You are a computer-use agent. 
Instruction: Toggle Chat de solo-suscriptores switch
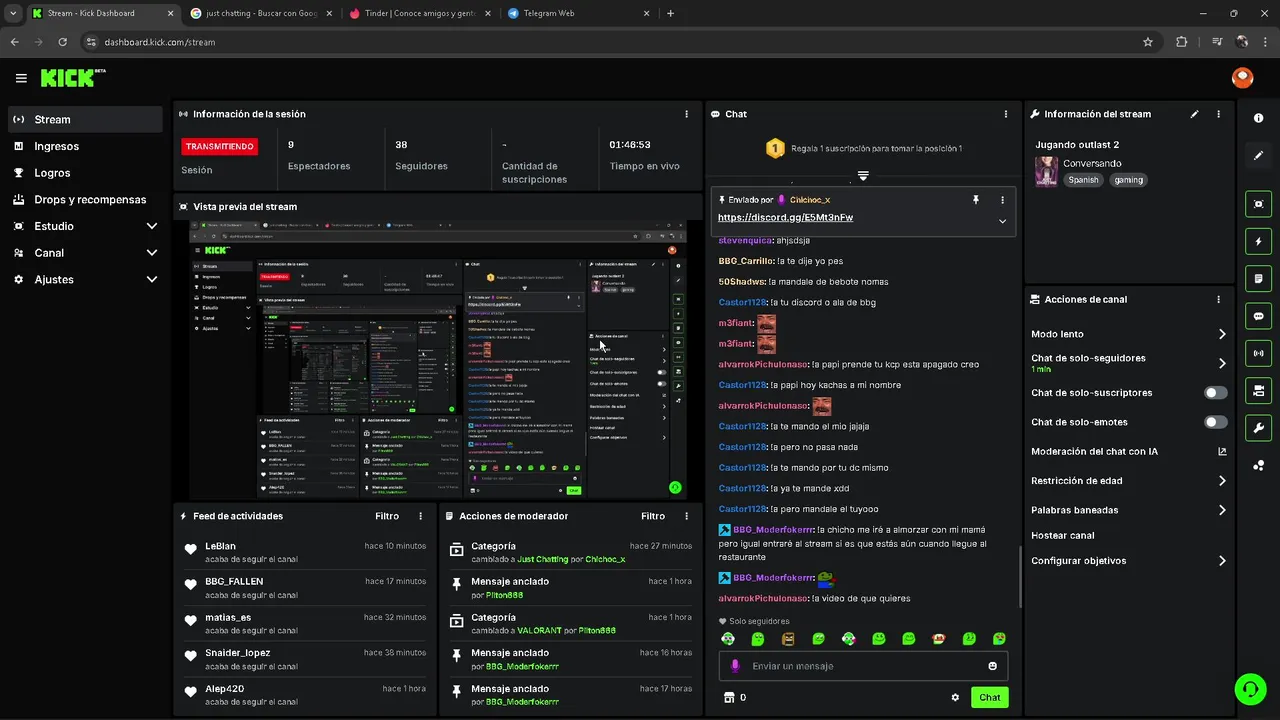point(1215,393)
